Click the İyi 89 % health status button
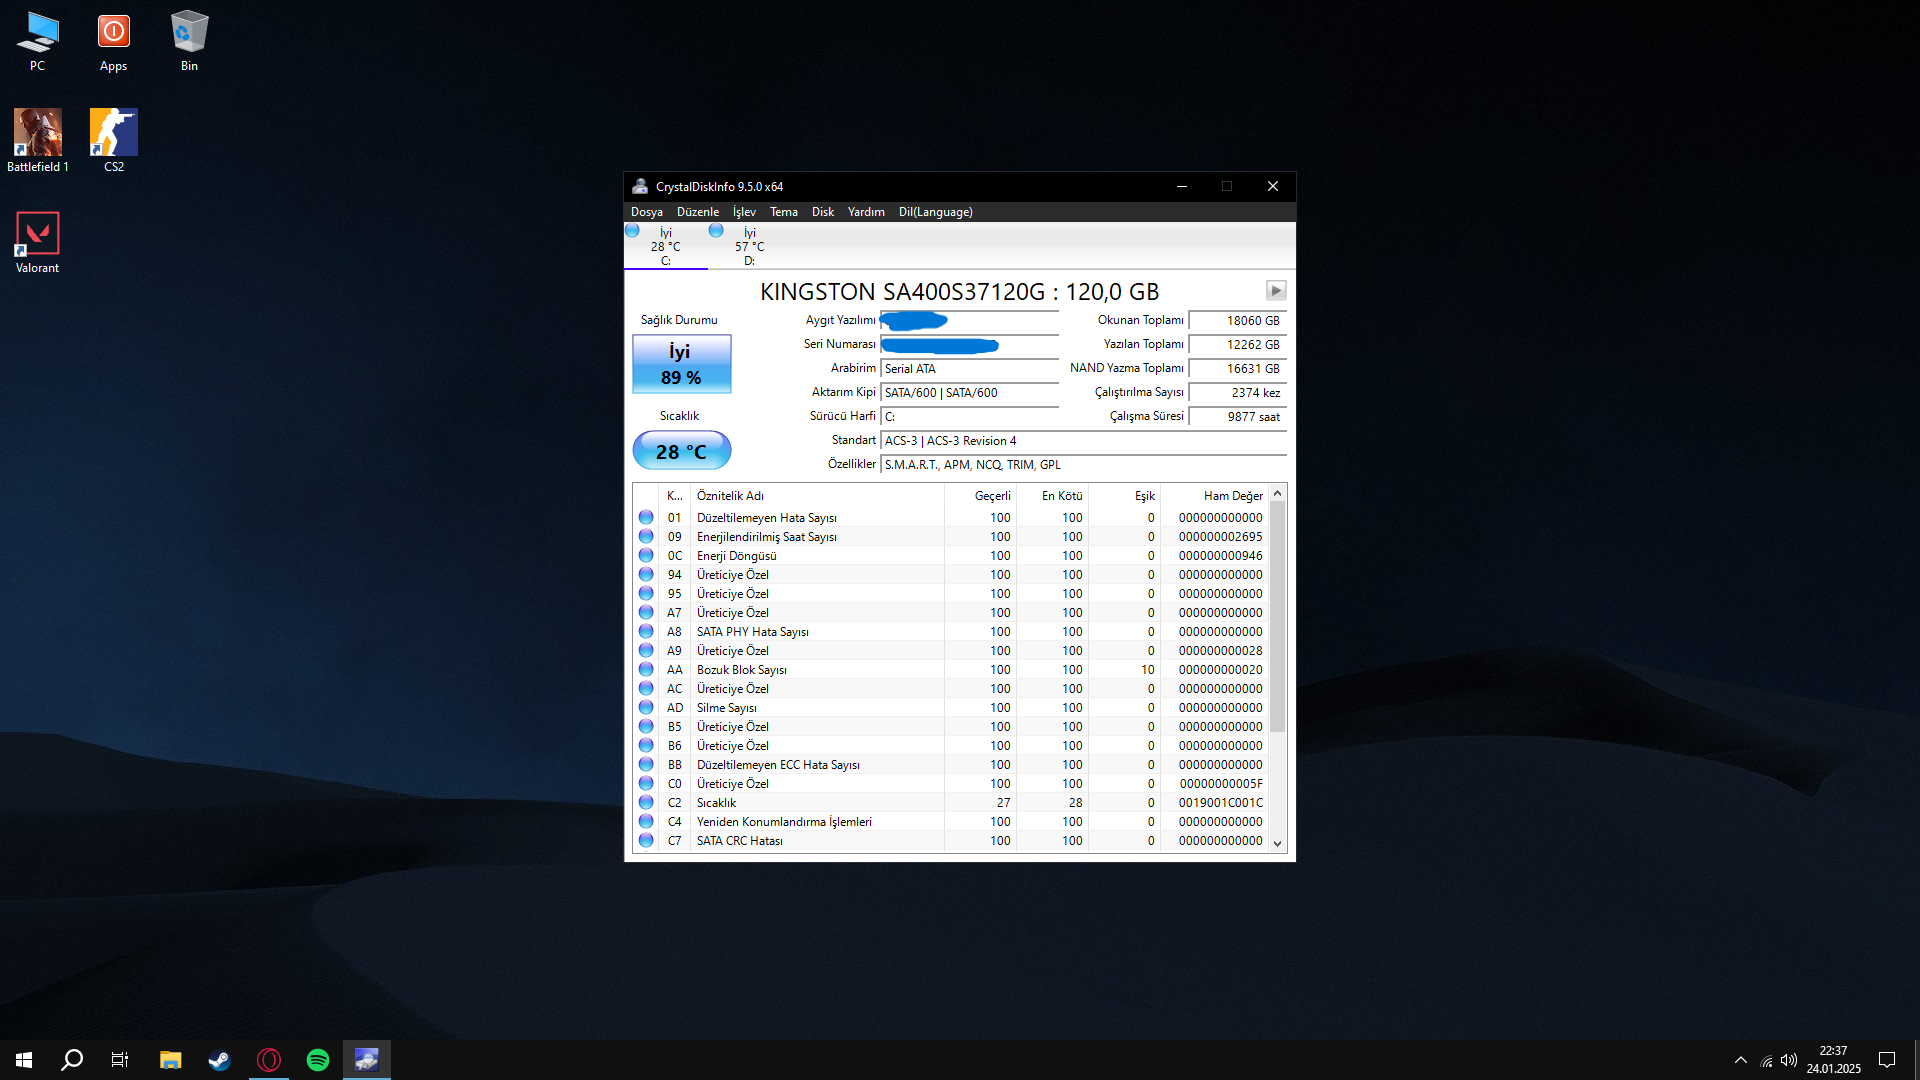This screenshot has height=1080, width=1920. 681,364
